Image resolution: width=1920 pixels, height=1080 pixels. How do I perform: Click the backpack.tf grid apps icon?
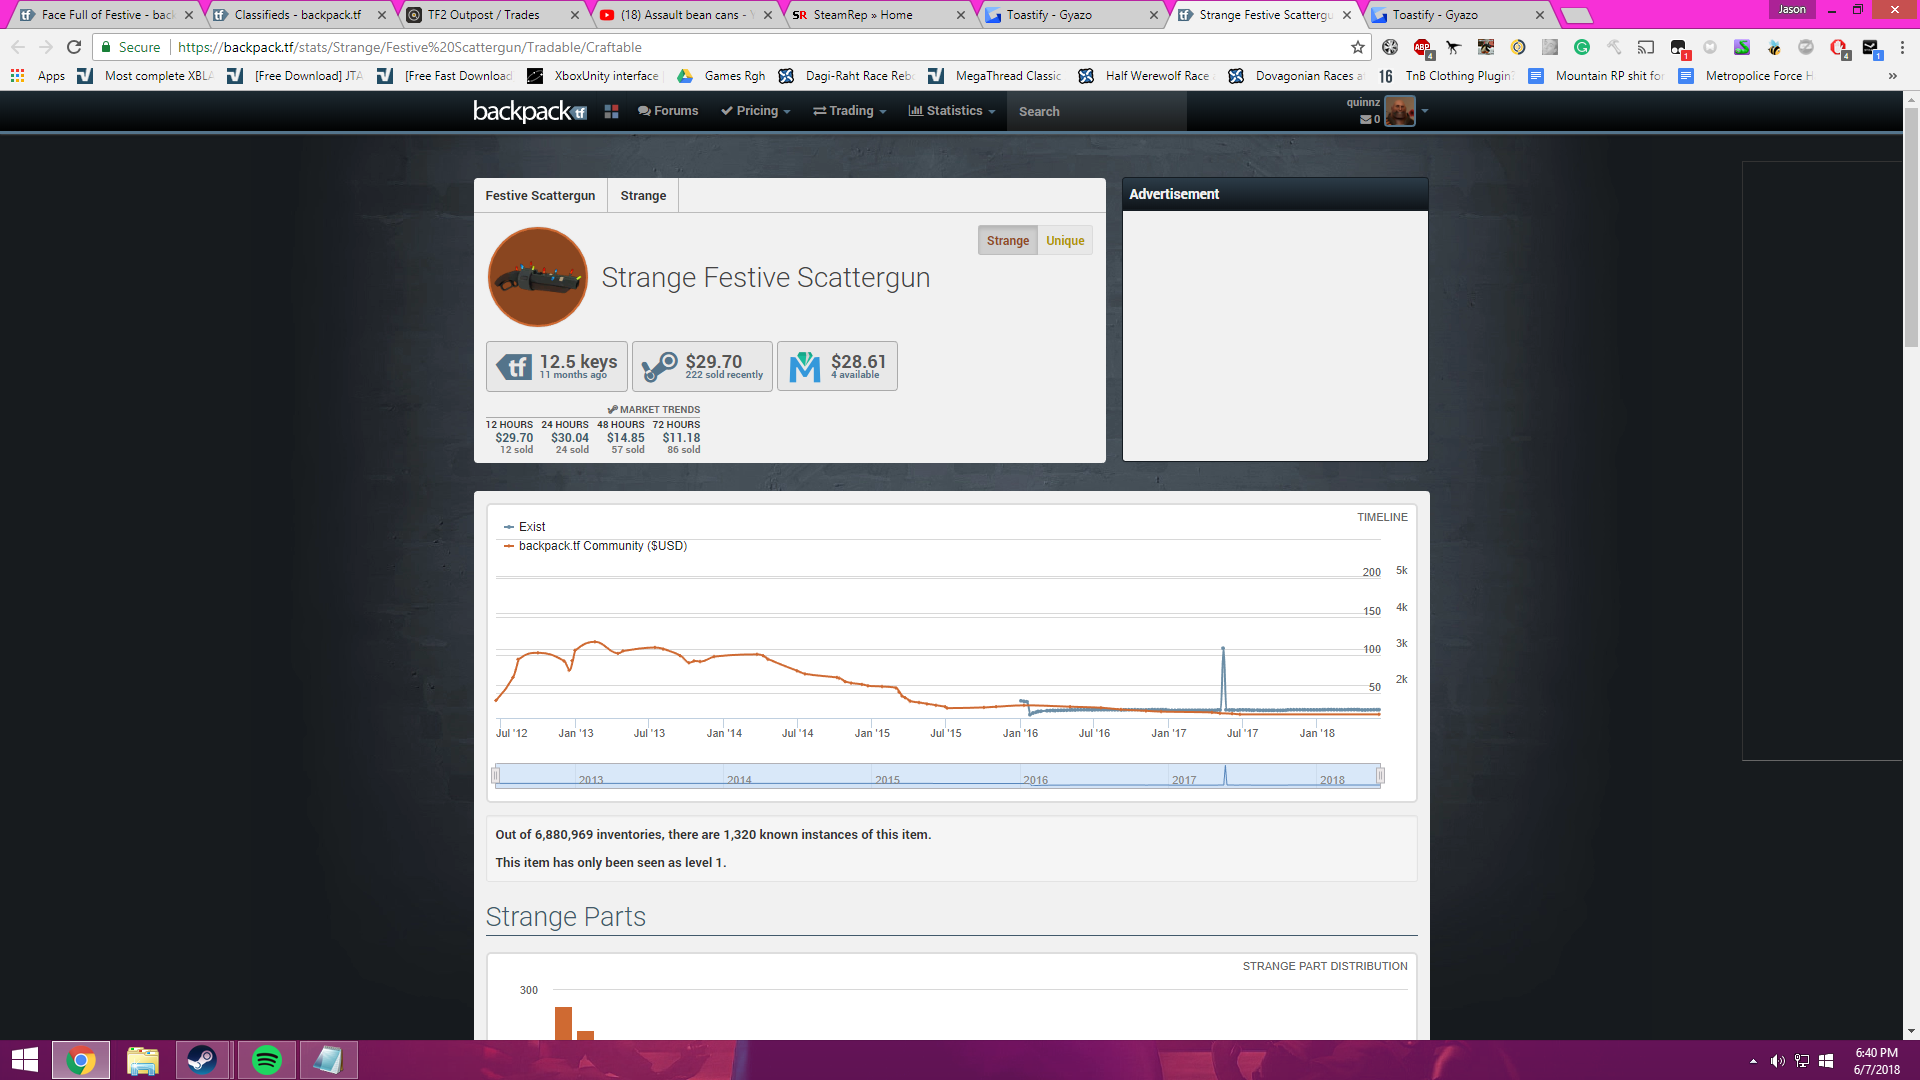(x=611, y=112)
